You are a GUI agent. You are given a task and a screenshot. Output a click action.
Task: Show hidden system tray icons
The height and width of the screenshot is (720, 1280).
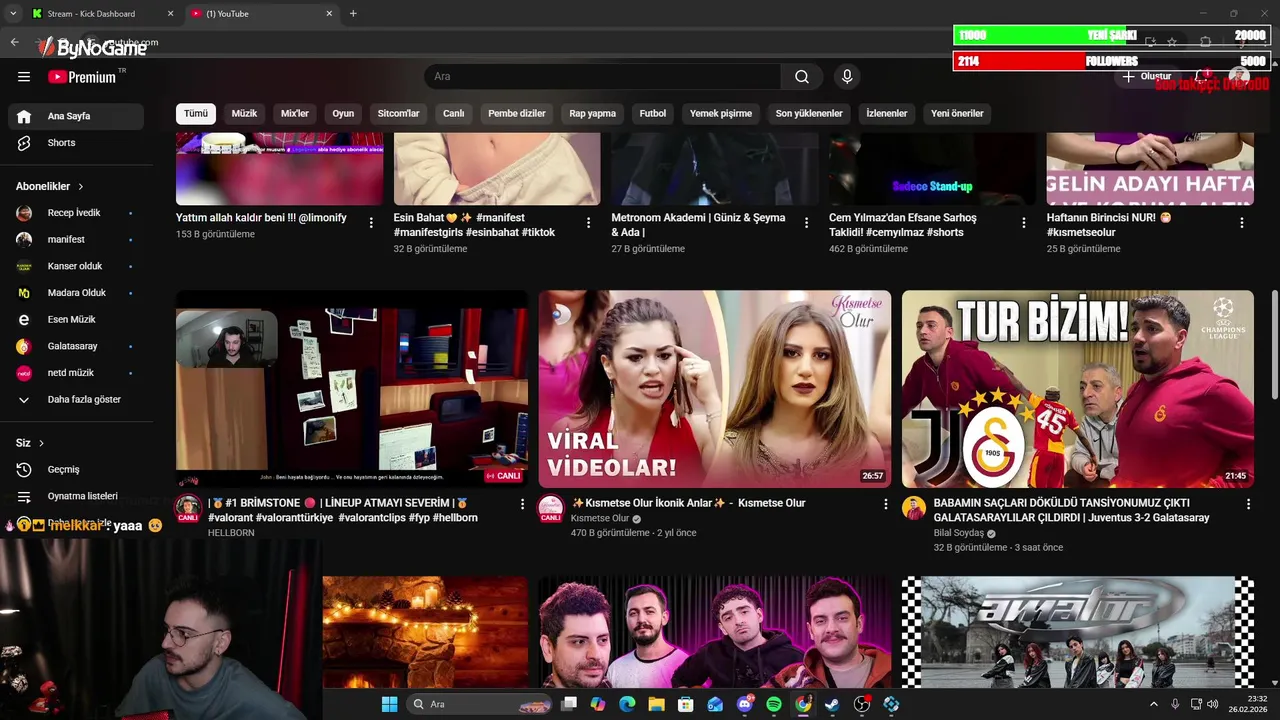(1153, 704)
